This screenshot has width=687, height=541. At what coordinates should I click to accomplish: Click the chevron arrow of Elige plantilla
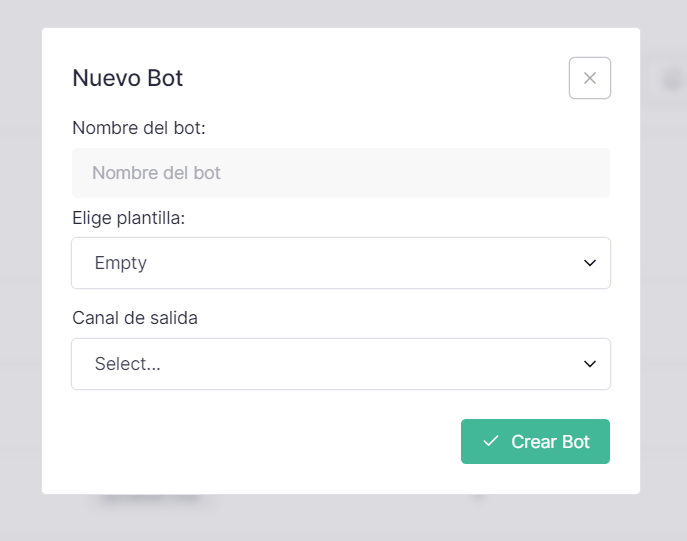click(590, 263)
